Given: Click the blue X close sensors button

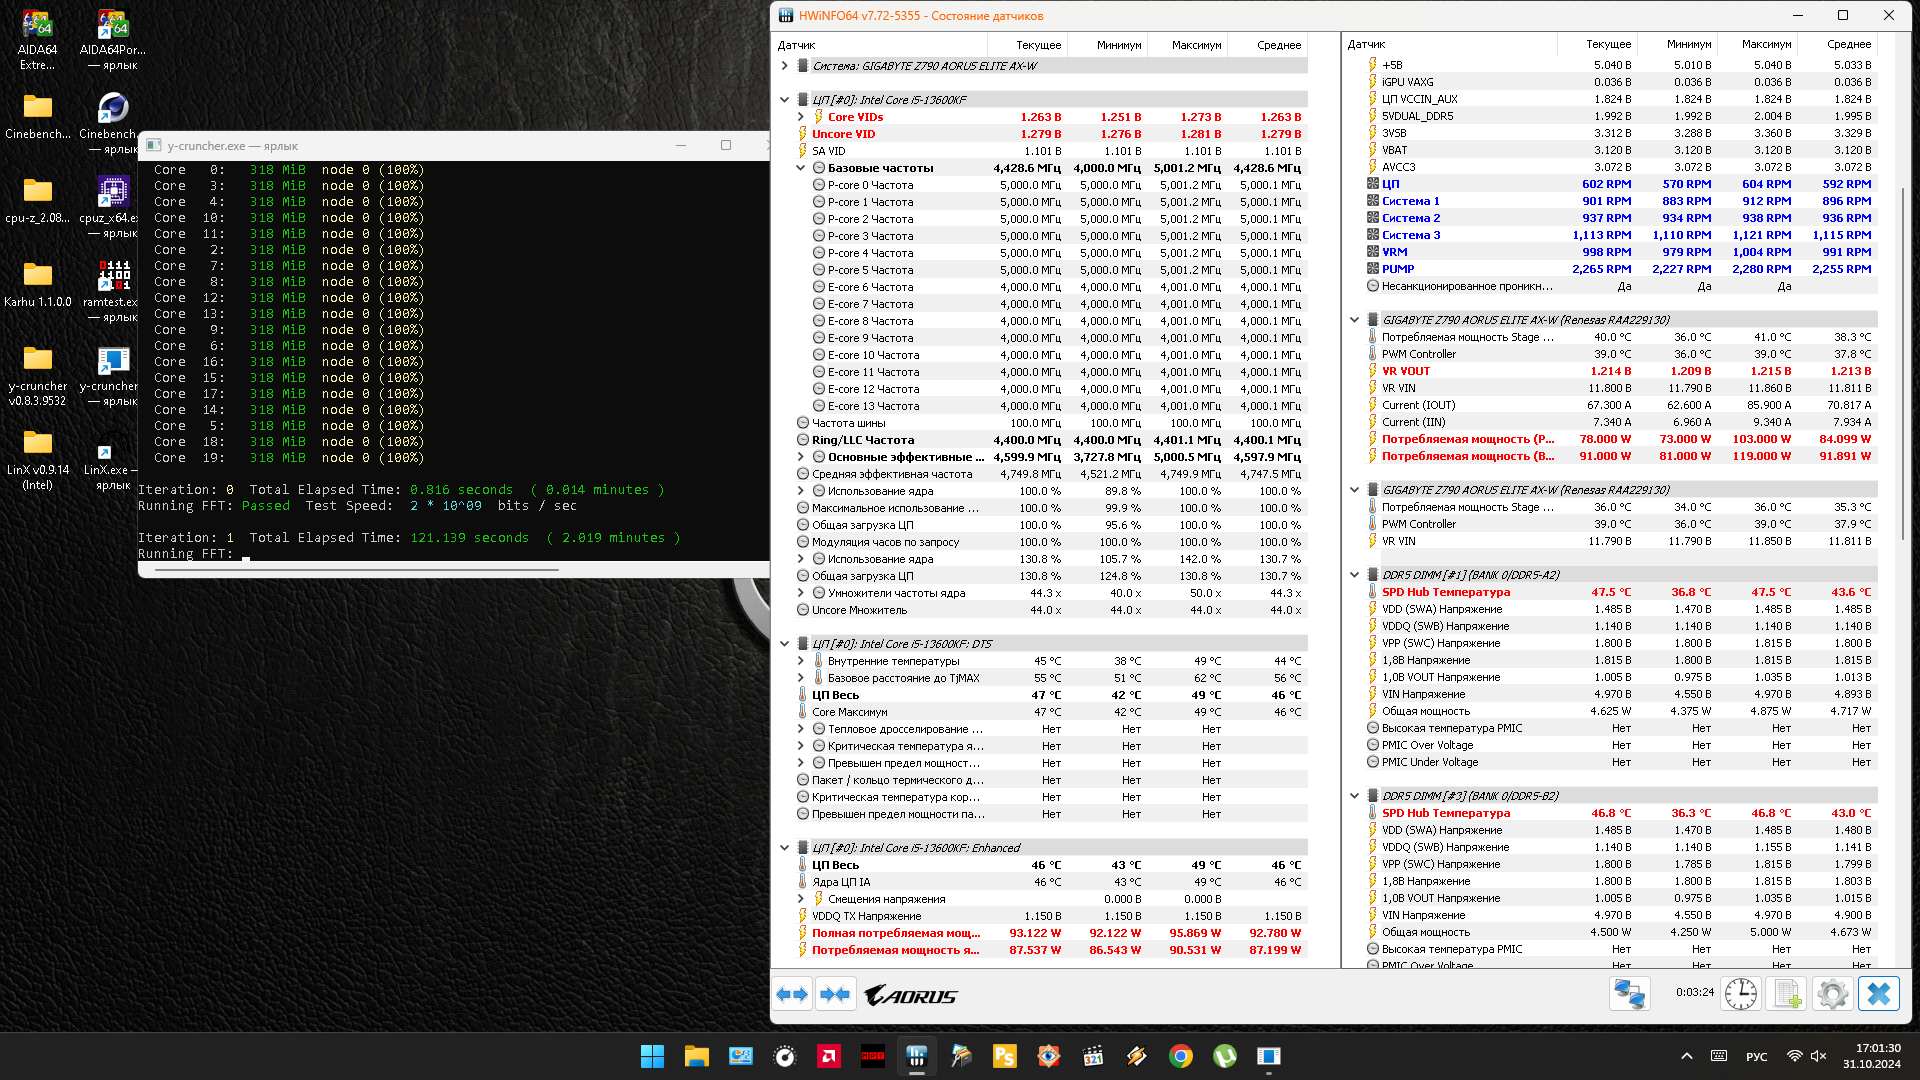Looking at the screenshot, I should (1878, 994).
